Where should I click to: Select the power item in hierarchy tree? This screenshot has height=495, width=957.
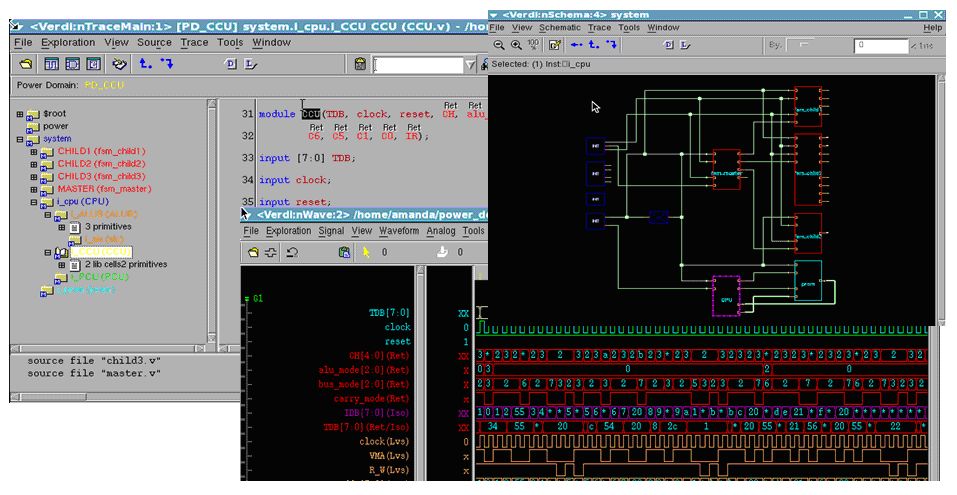tap(55, 126)
